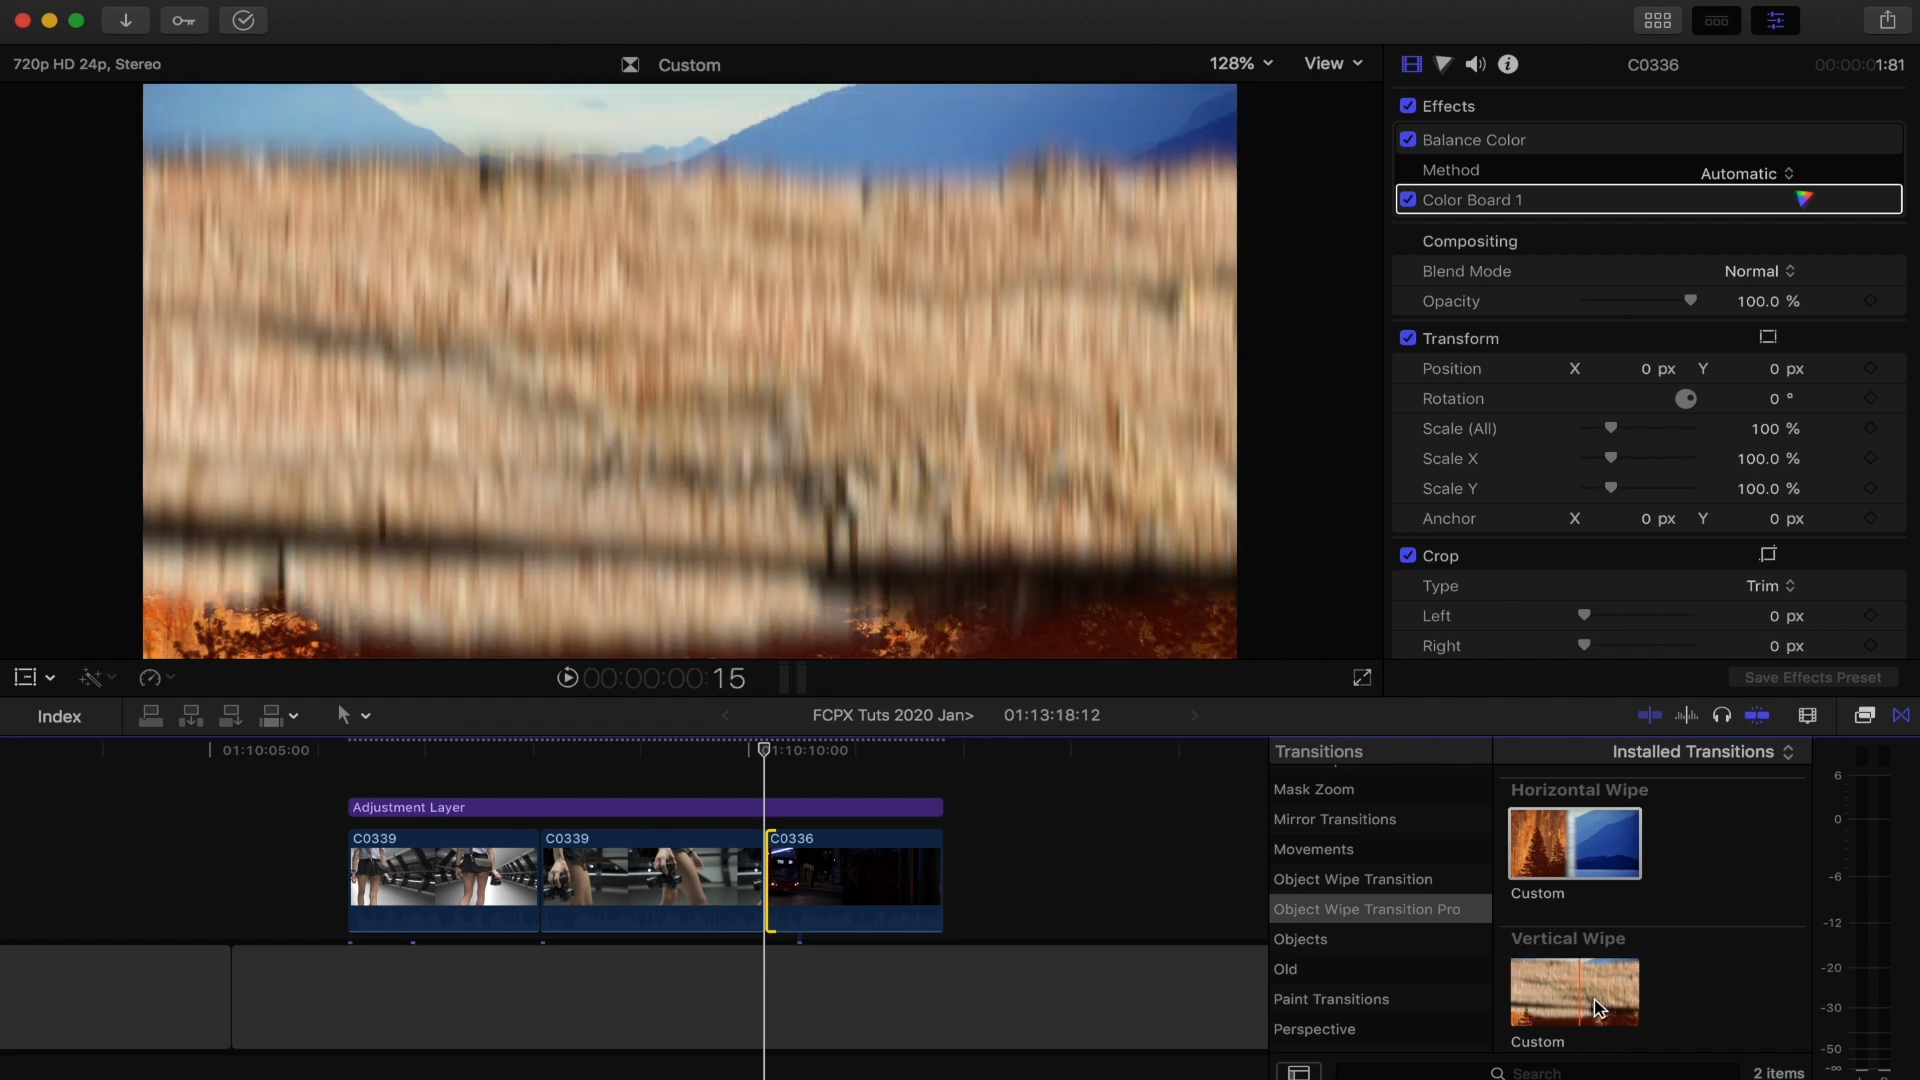Toggle audio skimming waveform icon
The width and height of the screenshot is (1920, 1080).
1686,715
